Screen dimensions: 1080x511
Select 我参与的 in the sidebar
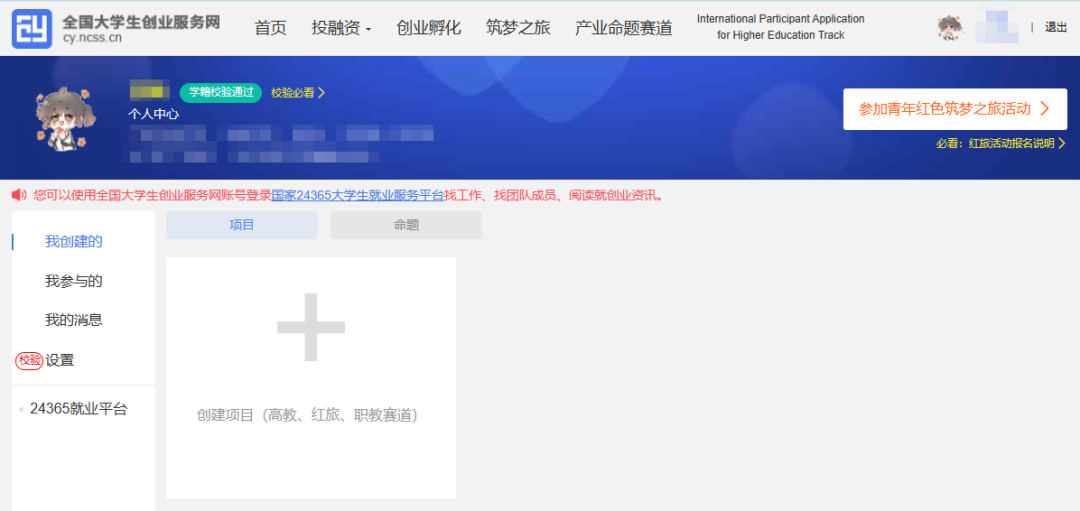tap(73, 281)
